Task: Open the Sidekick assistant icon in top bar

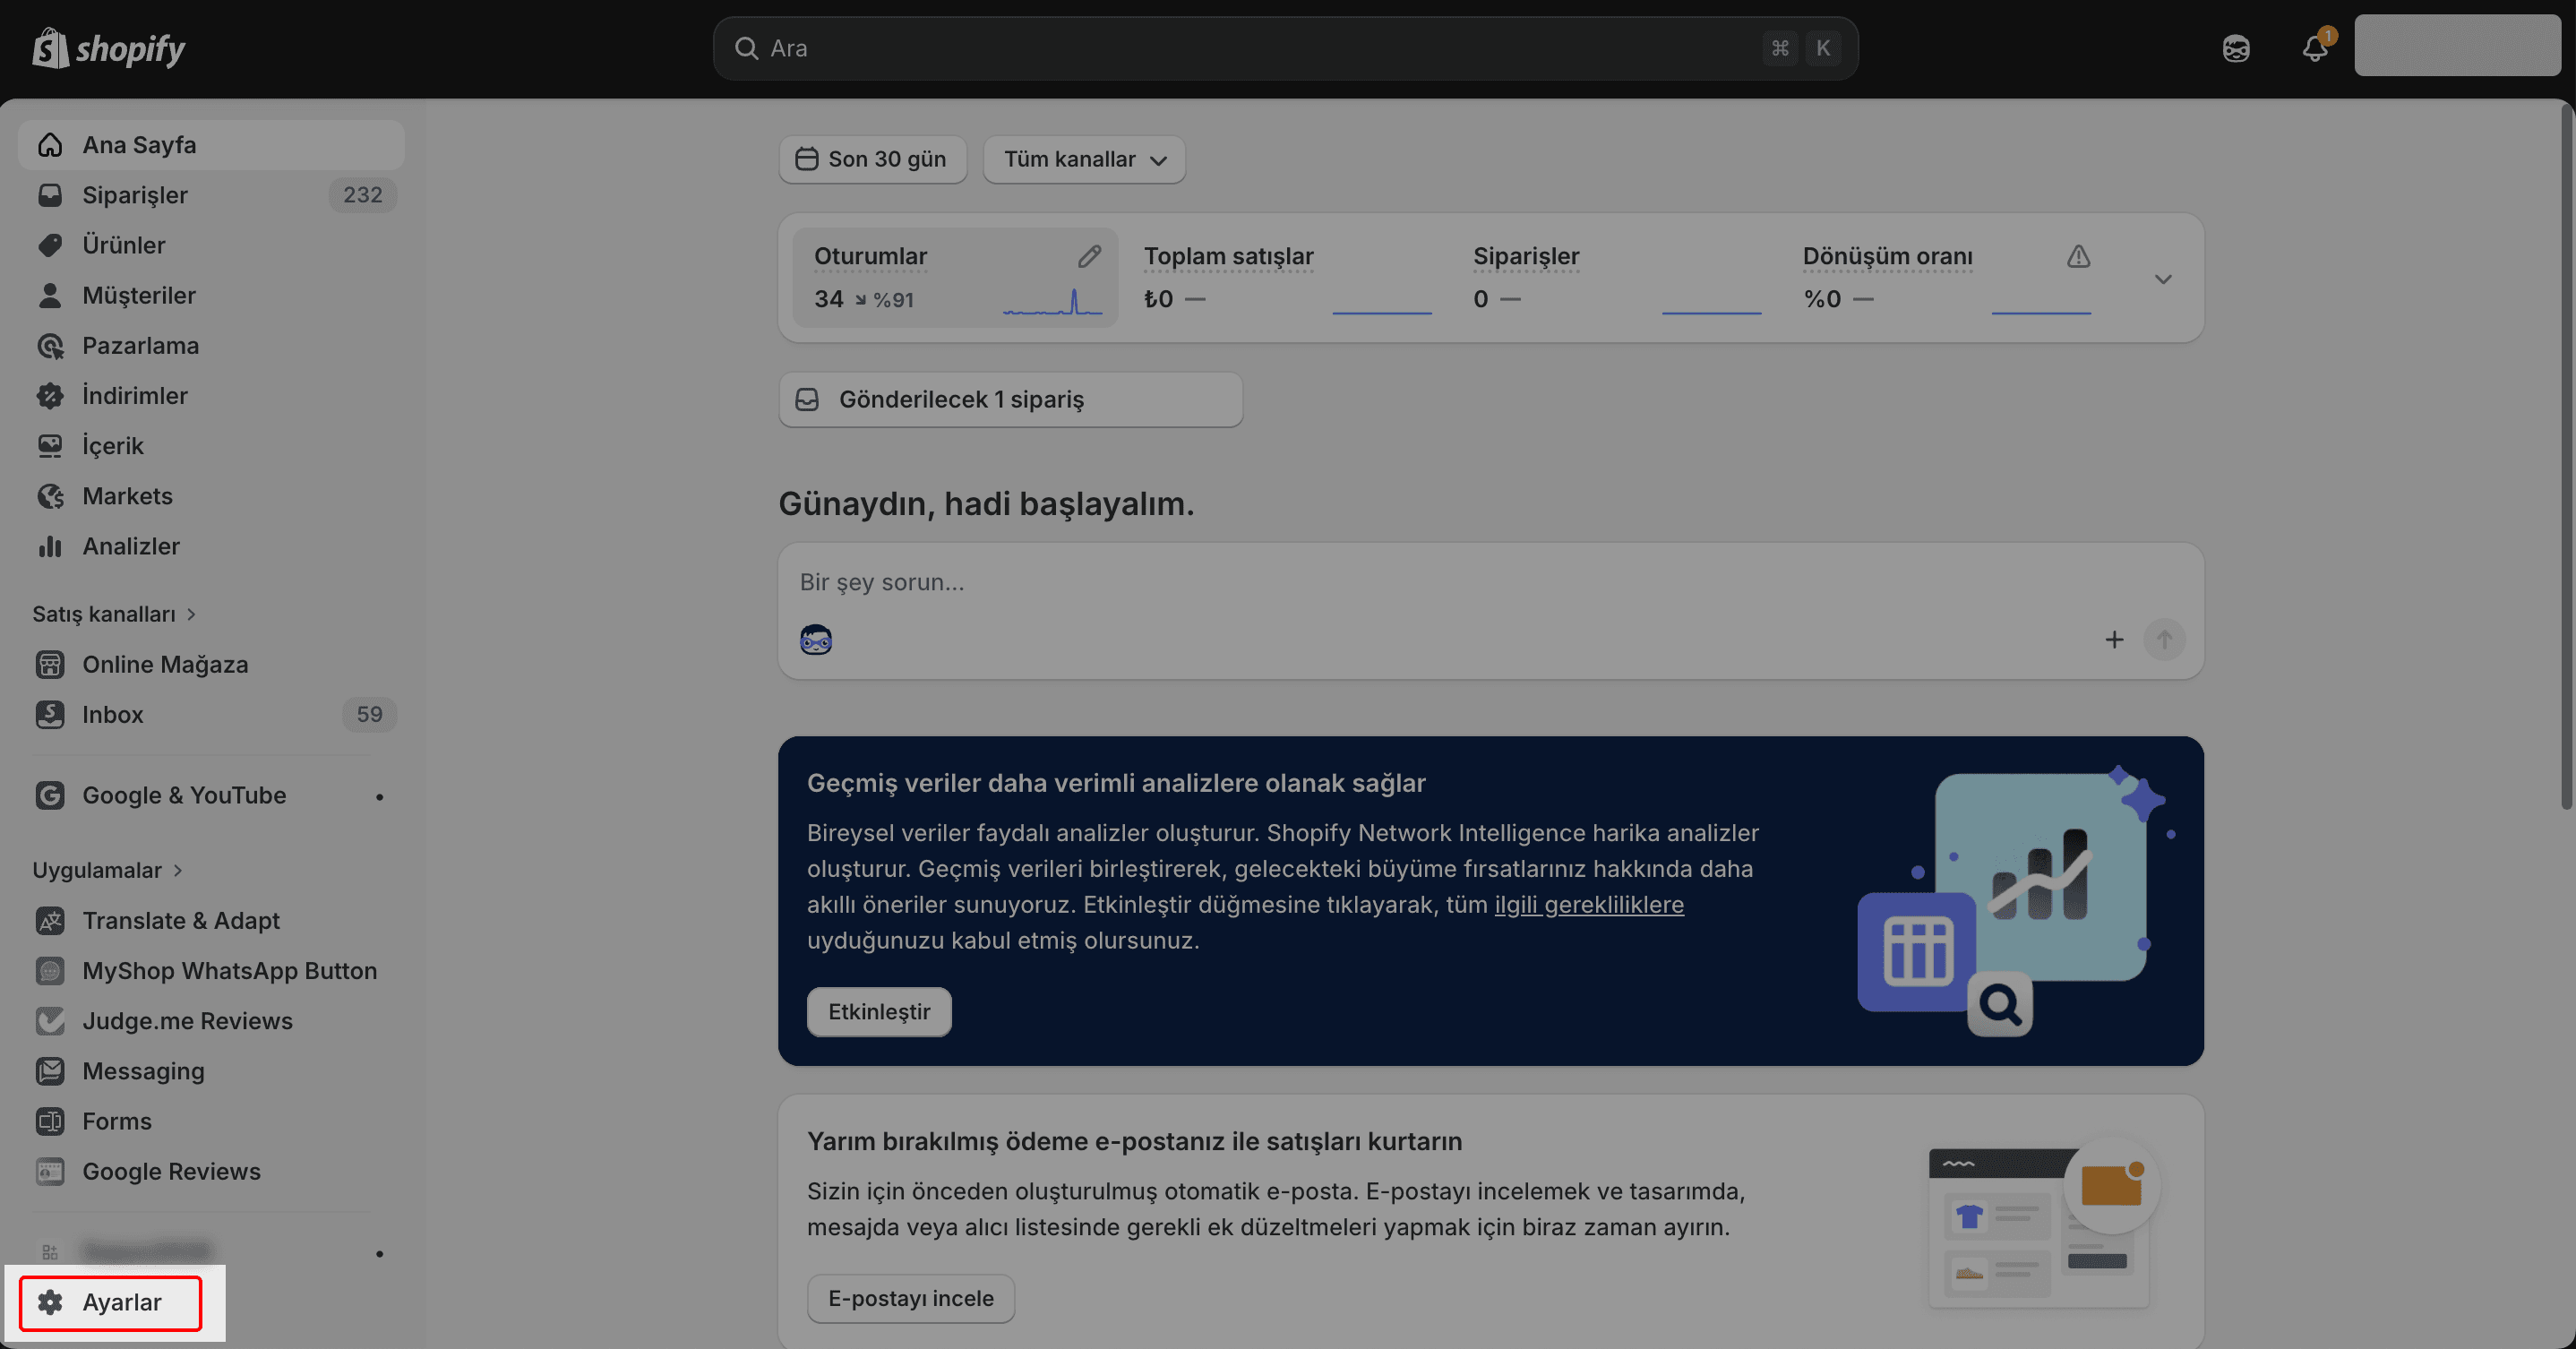Action: click(x=2236, y=47)
